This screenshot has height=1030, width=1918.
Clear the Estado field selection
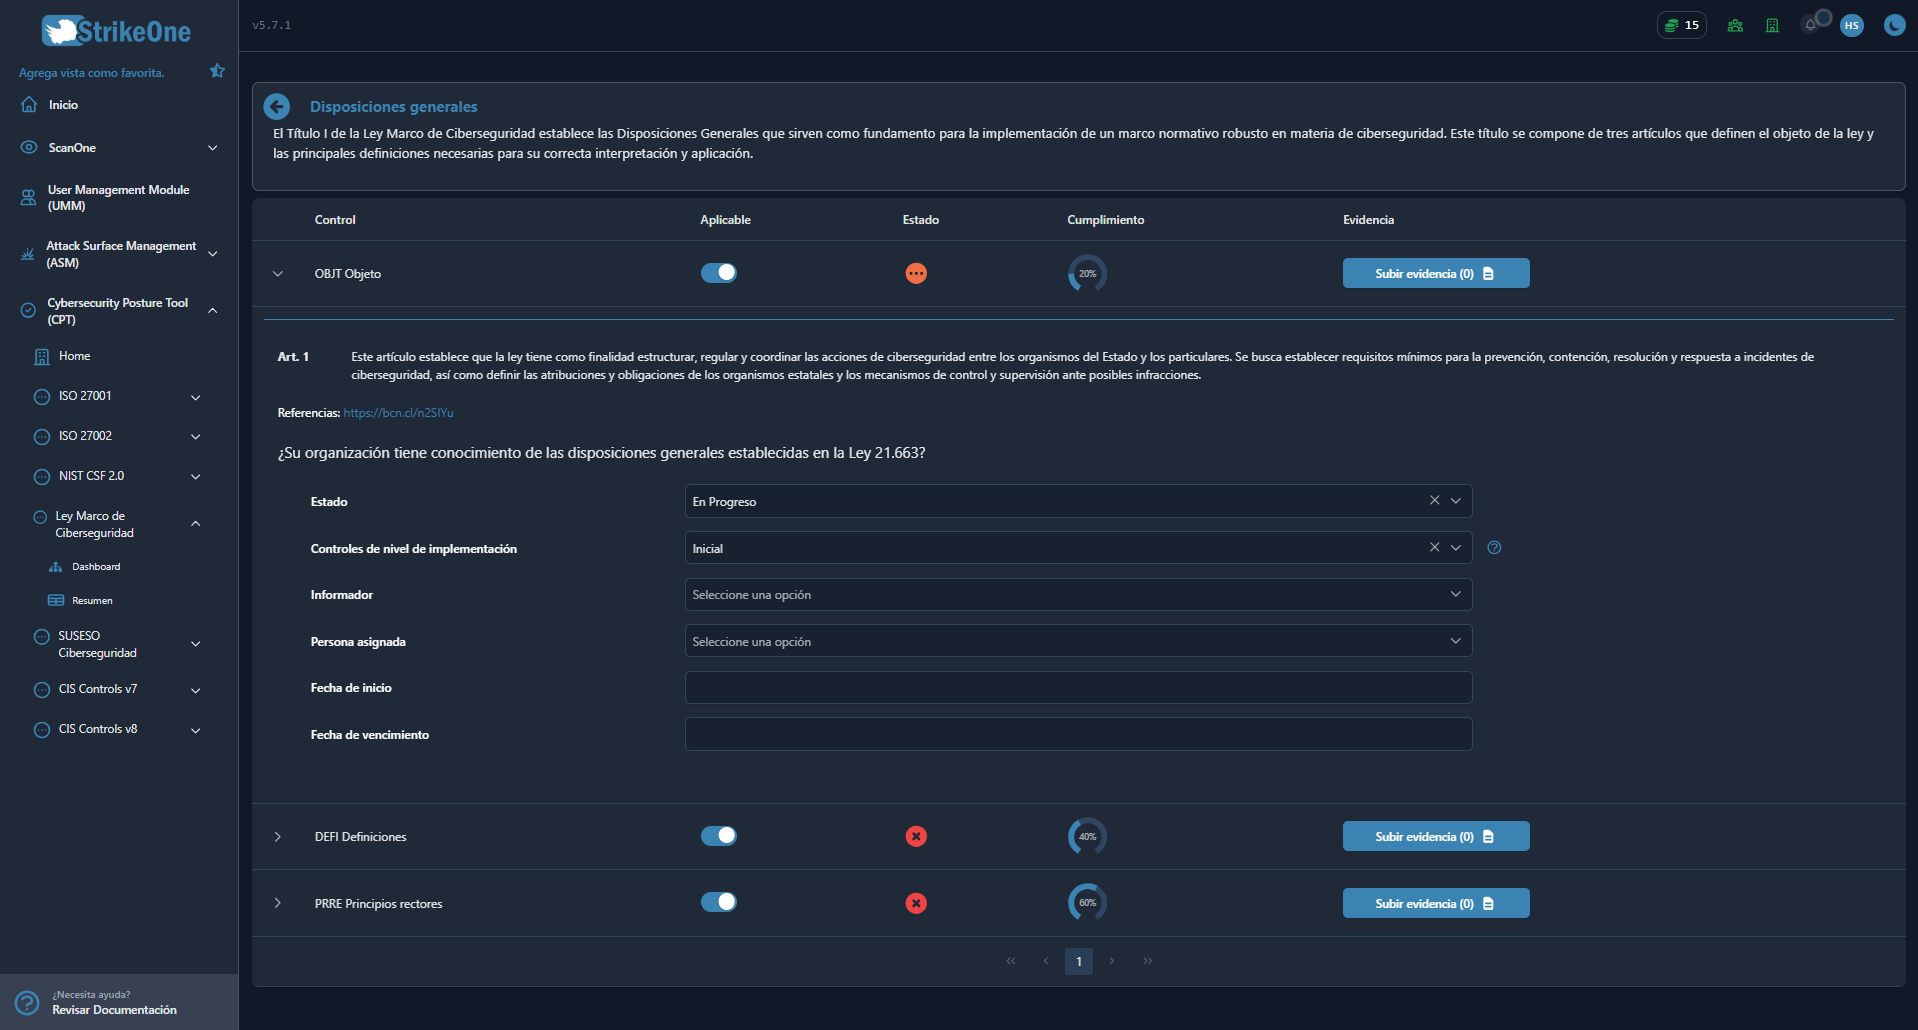(1434, 500)
